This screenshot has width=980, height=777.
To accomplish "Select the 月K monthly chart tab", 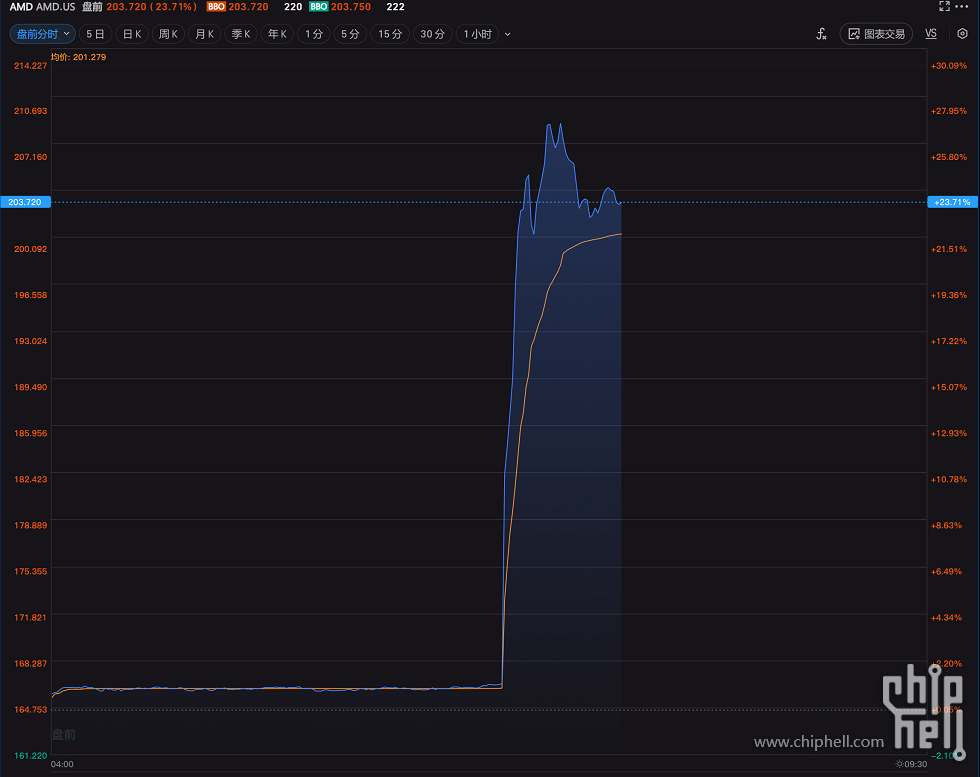I will tap(204, 34).
